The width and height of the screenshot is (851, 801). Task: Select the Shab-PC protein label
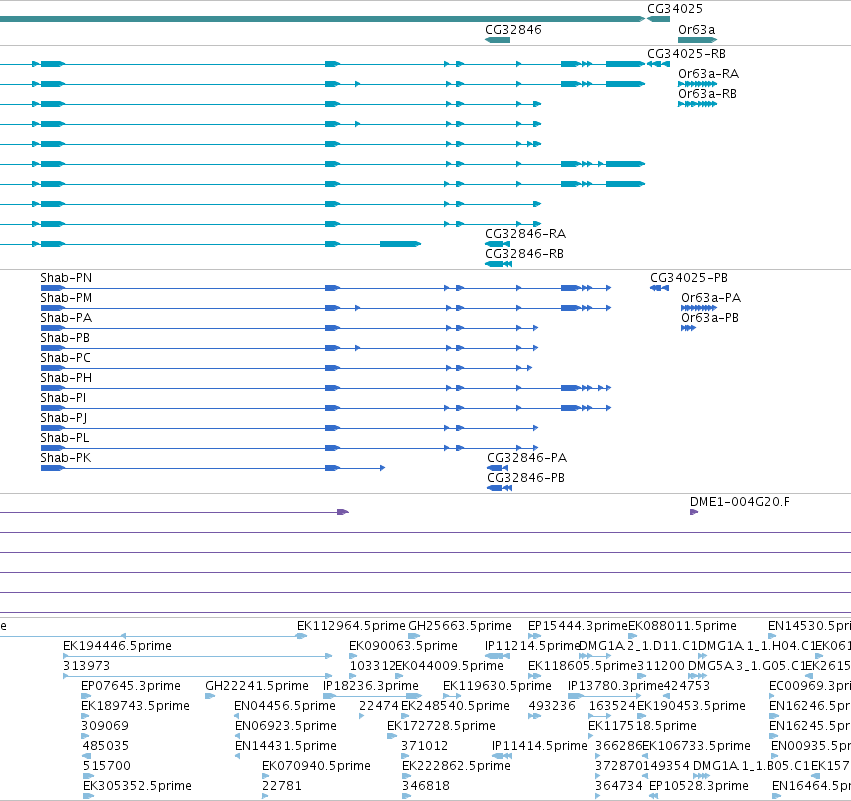point(66,358)
